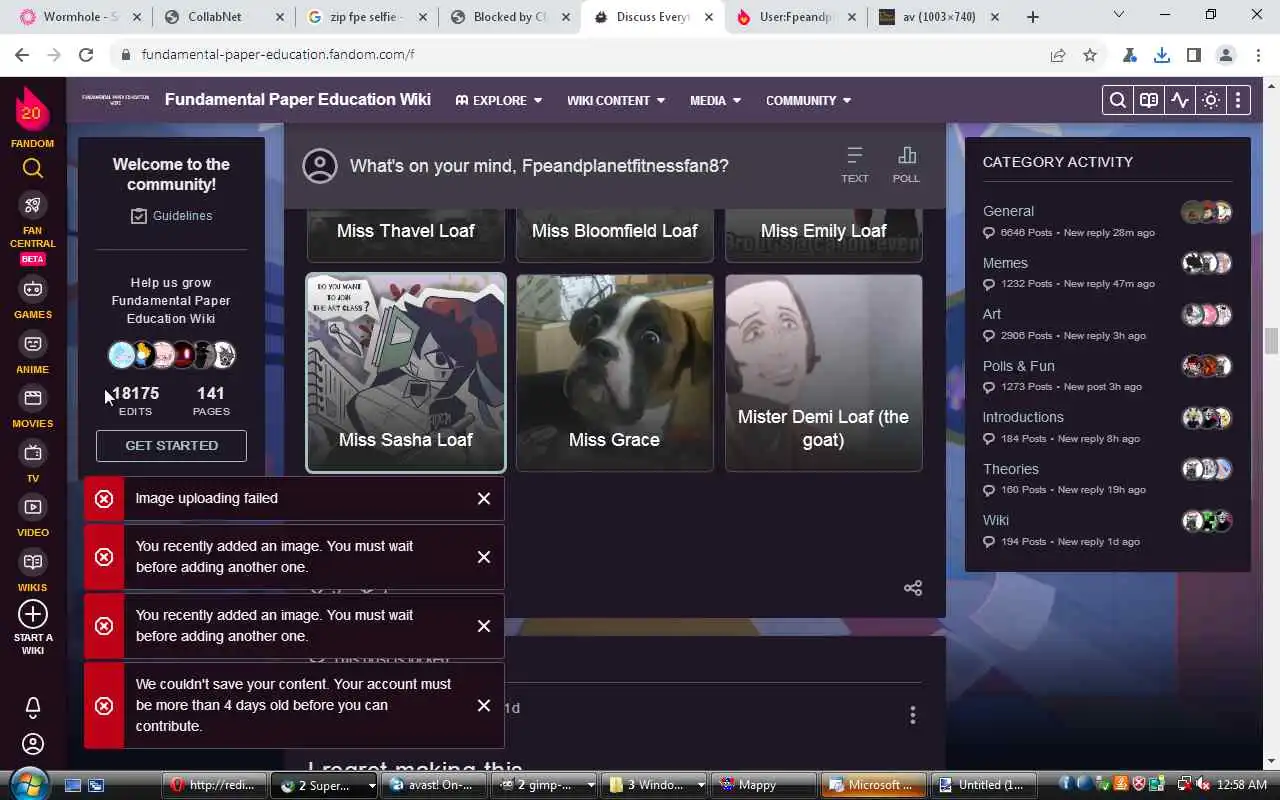Open the General category

[1008, 211]
